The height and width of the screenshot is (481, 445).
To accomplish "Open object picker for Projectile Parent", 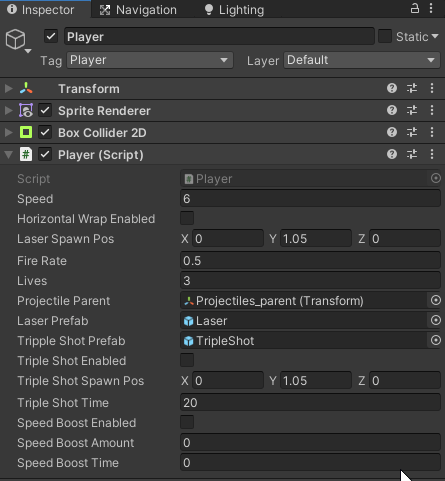I will click(435, 300).
